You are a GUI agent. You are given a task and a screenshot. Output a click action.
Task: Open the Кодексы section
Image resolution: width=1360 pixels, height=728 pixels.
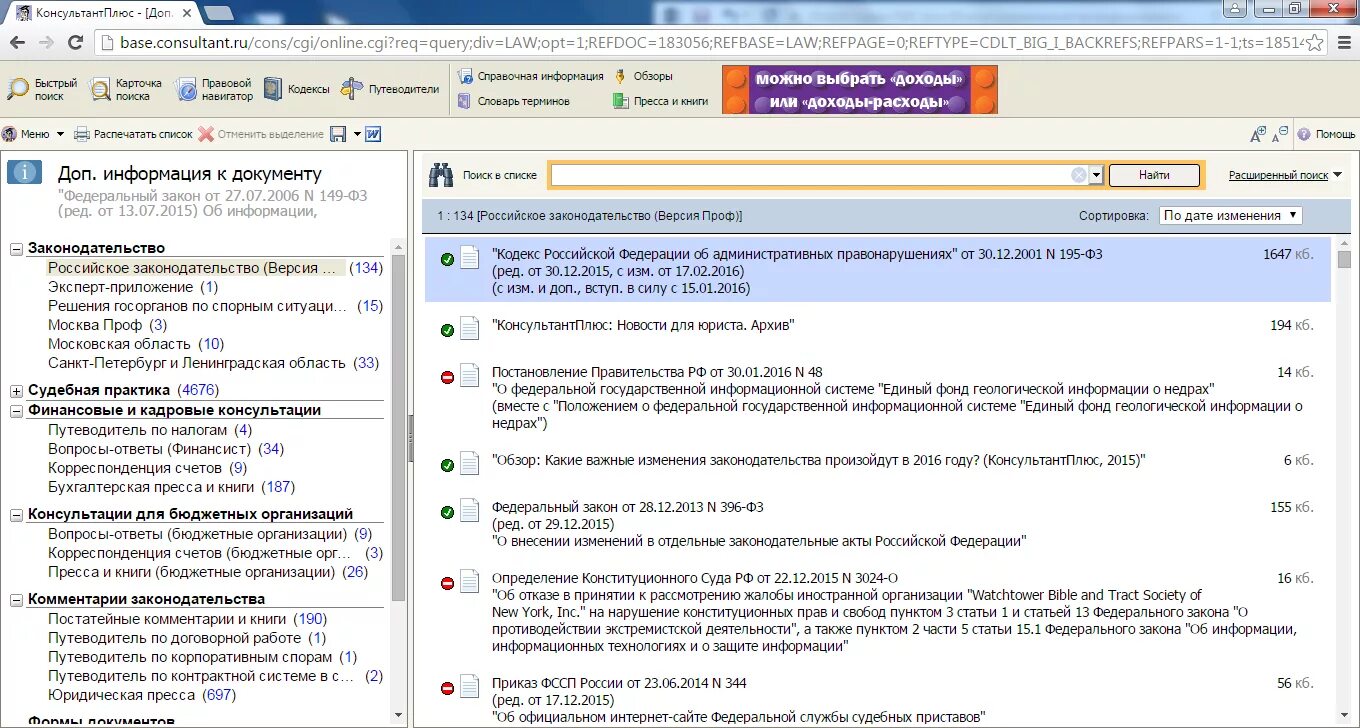click(296, 89)
